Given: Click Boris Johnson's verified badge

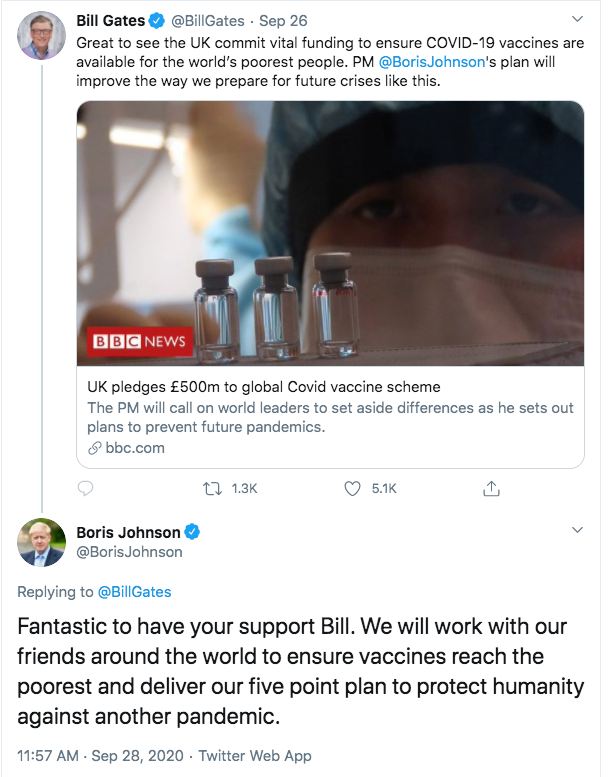Looking at the screenshot, I should coord(191,532).
